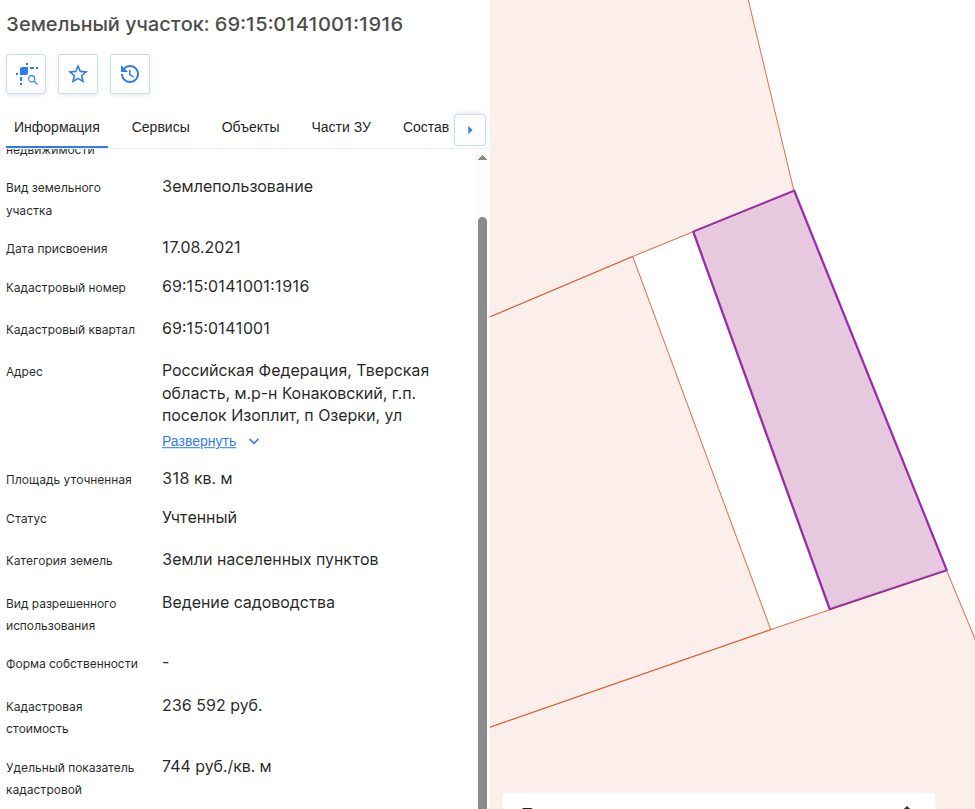
Task: Click the Кадастровый номер label
Action: pyautogui.click(x=66, y=288)
